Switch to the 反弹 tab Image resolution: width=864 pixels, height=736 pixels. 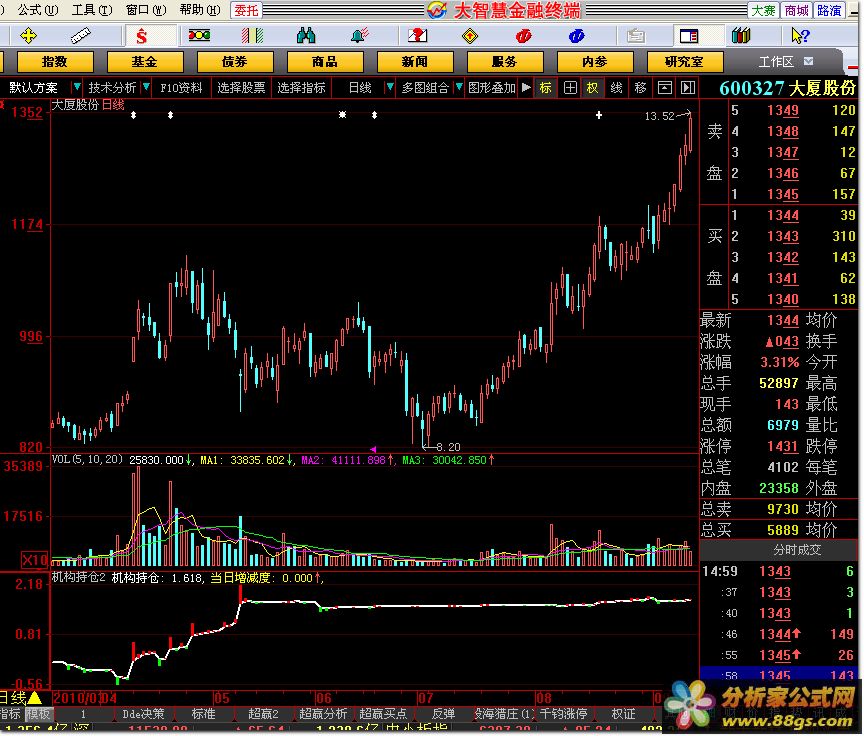point(443,714)
